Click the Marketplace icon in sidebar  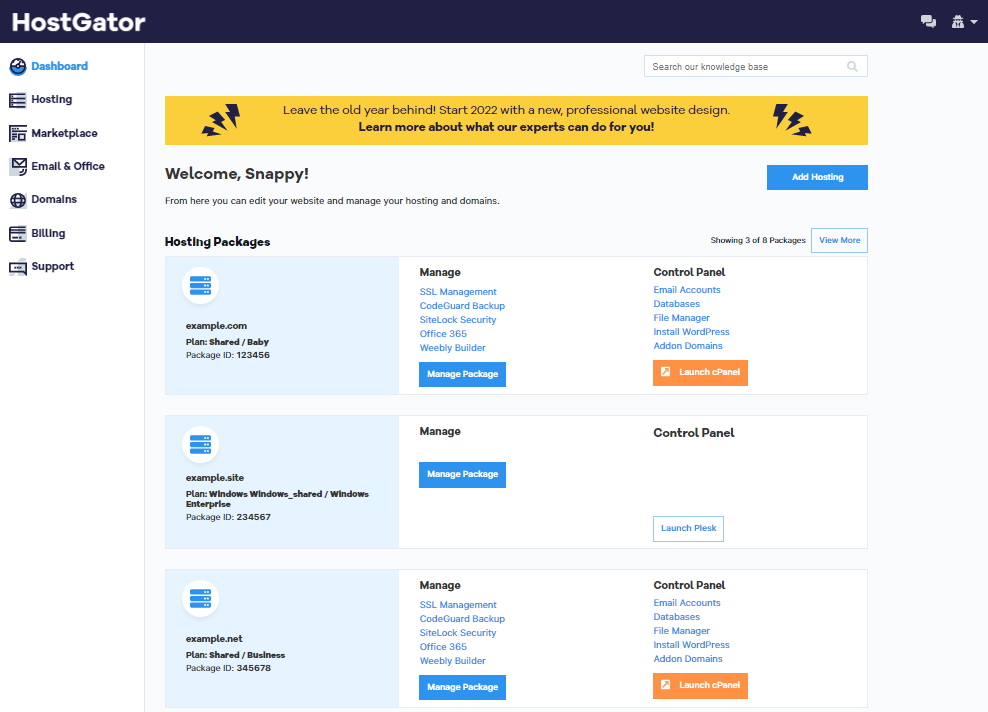click(18, 134)
